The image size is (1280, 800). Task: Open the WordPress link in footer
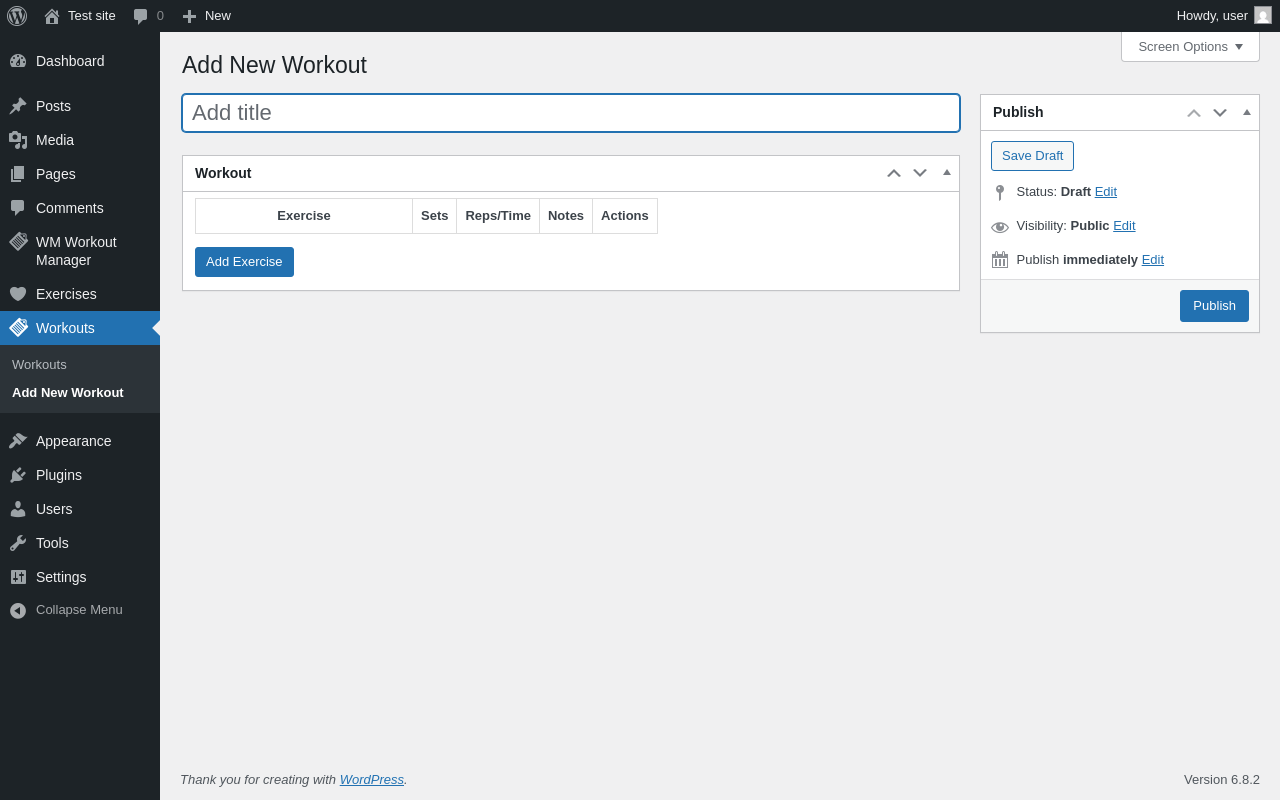372,779
